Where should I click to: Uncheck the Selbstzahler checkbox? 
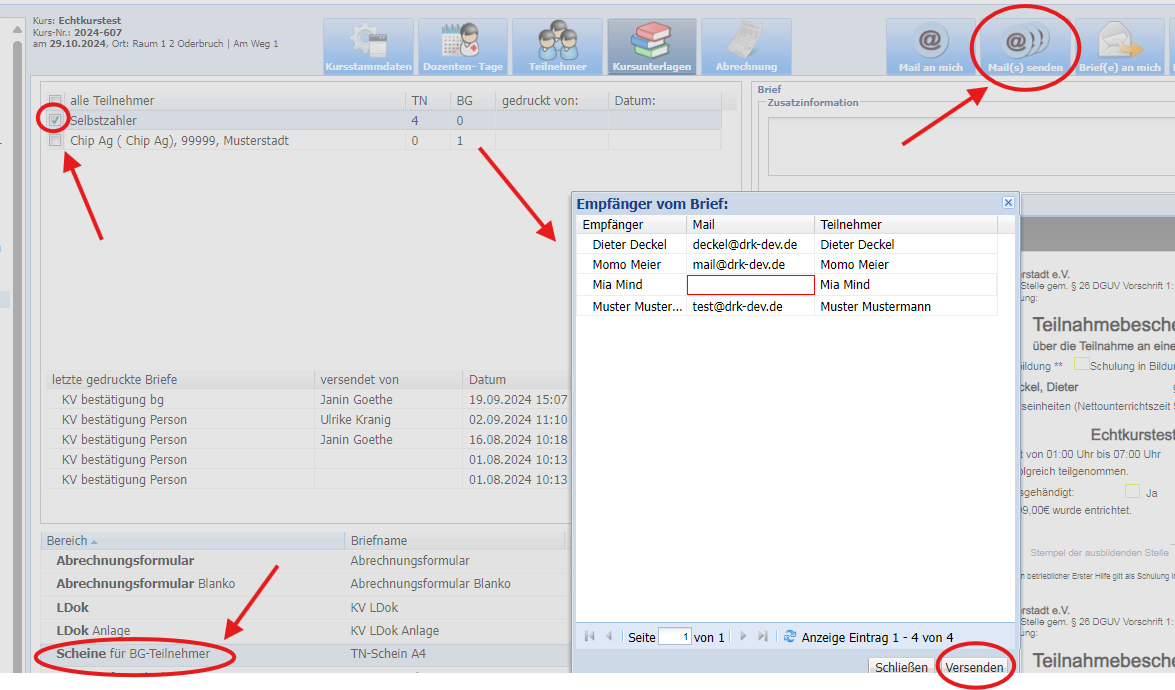(56, 121)
